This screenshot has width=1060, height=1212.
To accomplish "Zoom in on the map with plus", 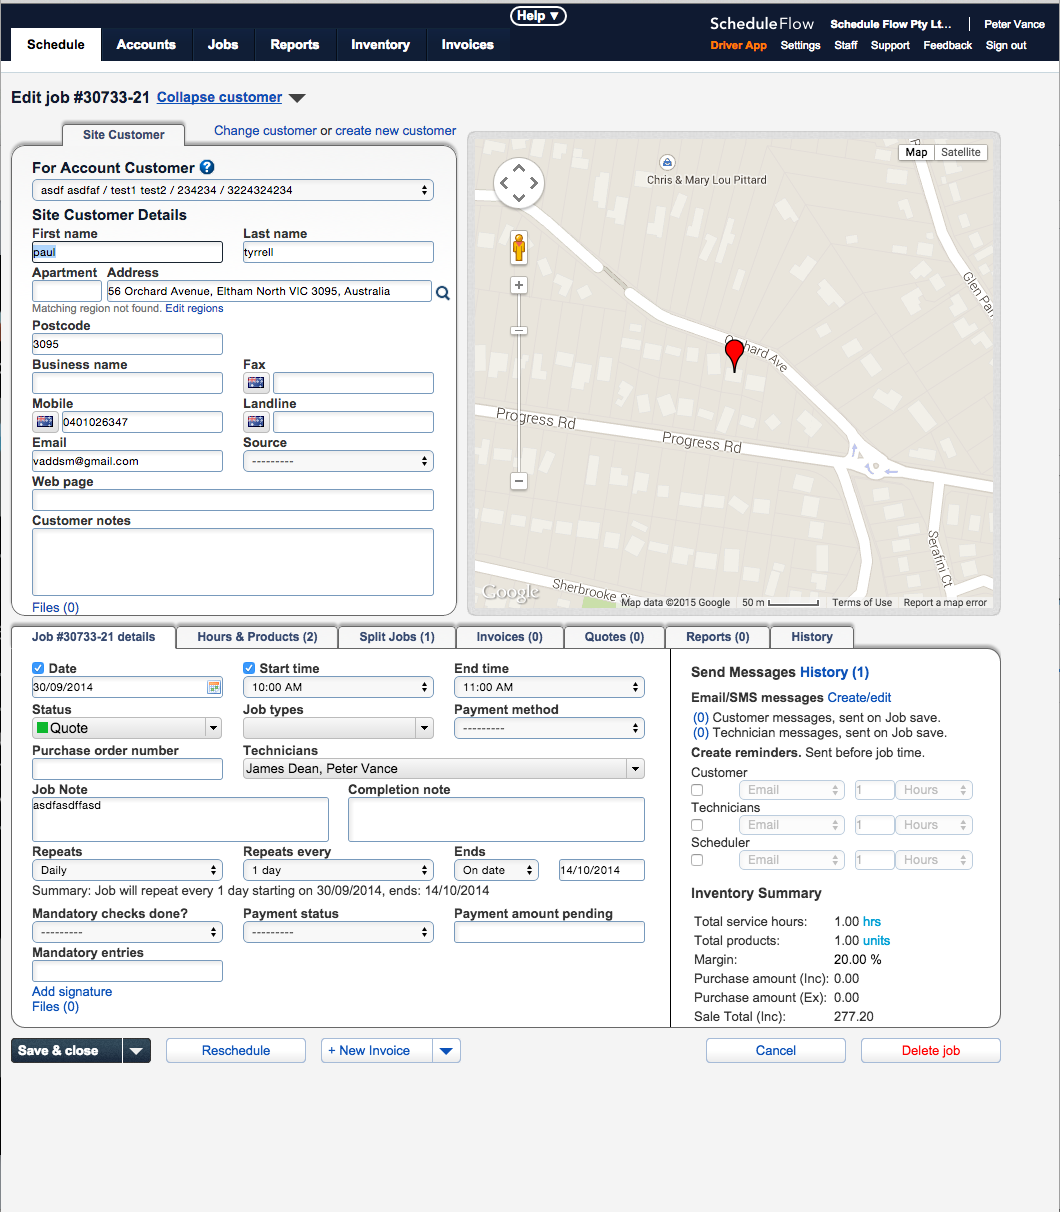I will pos(519,285).
